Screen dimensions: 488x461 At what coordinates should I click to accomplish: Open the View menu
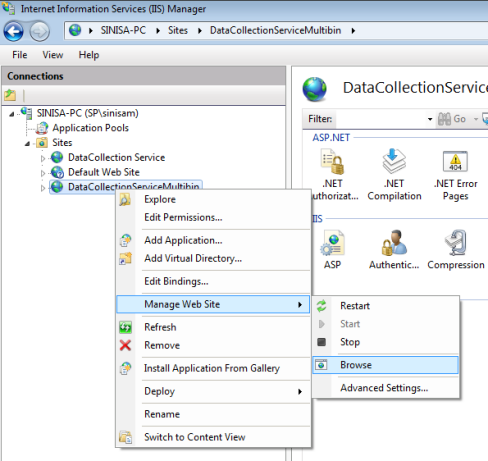[x=53, y=55]
